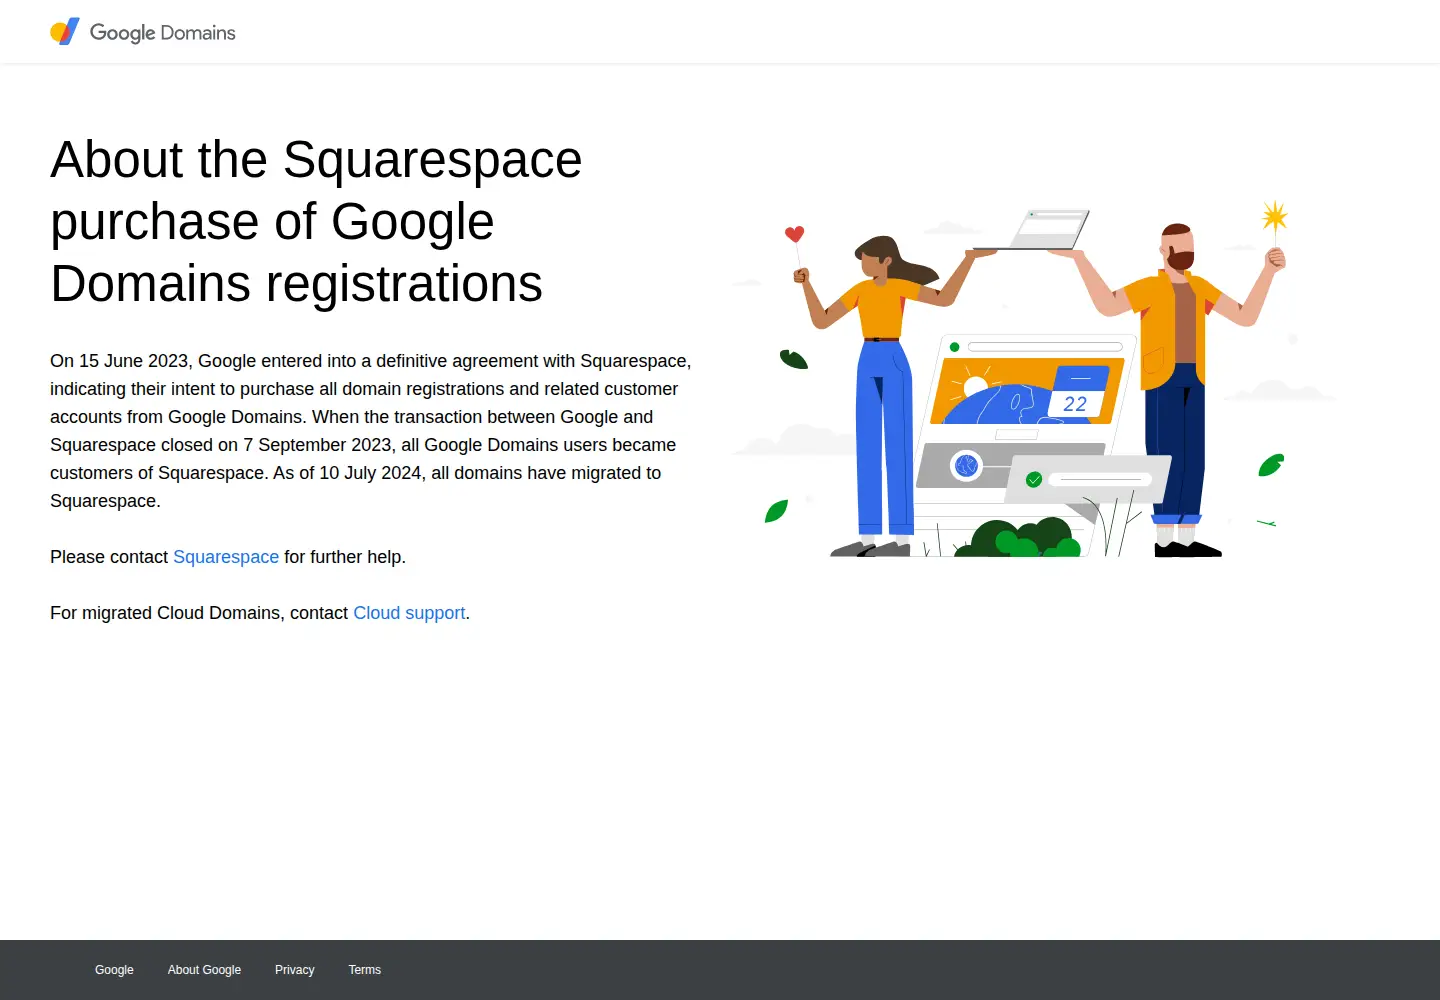Image resolution: width=1440 pixels, height=1000 pixels.
Task: Open the Terms footer link
Action: [x=365, y=970]
